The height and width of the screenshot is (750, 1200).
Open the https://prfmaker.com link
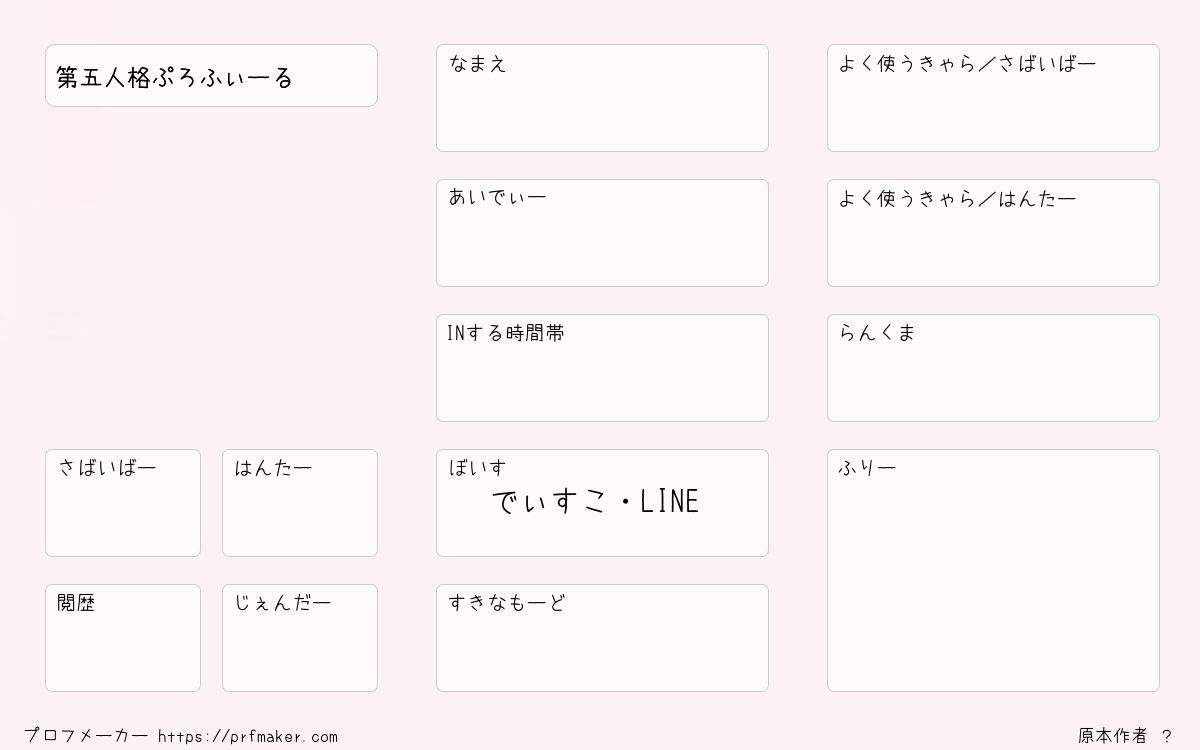click(x=248, y=737)
